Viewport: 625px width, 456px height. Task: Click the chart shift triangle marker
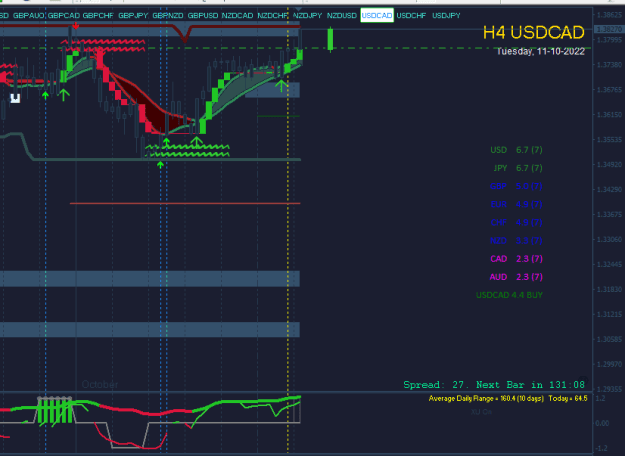299,9
